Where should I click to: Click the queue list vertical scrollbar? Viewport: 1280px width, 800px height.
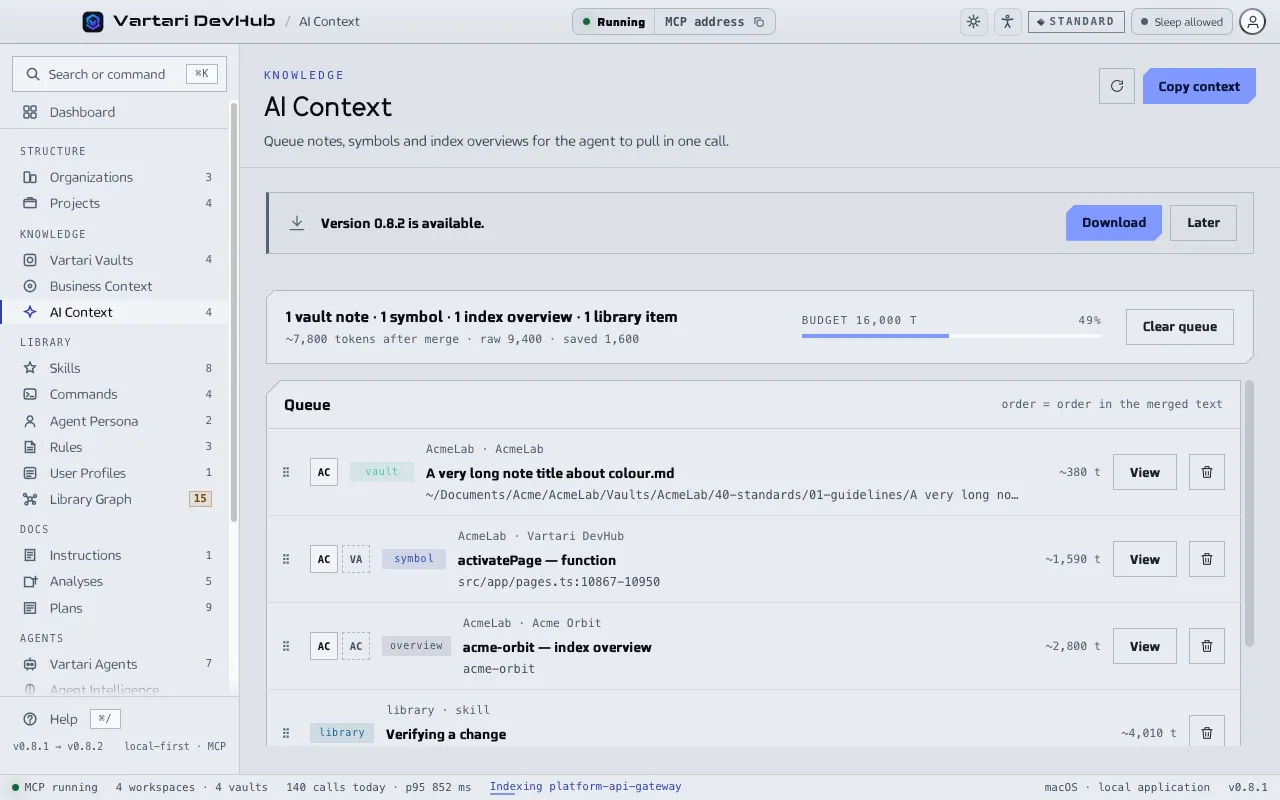pyautogui.click(x=1249, y=513)
